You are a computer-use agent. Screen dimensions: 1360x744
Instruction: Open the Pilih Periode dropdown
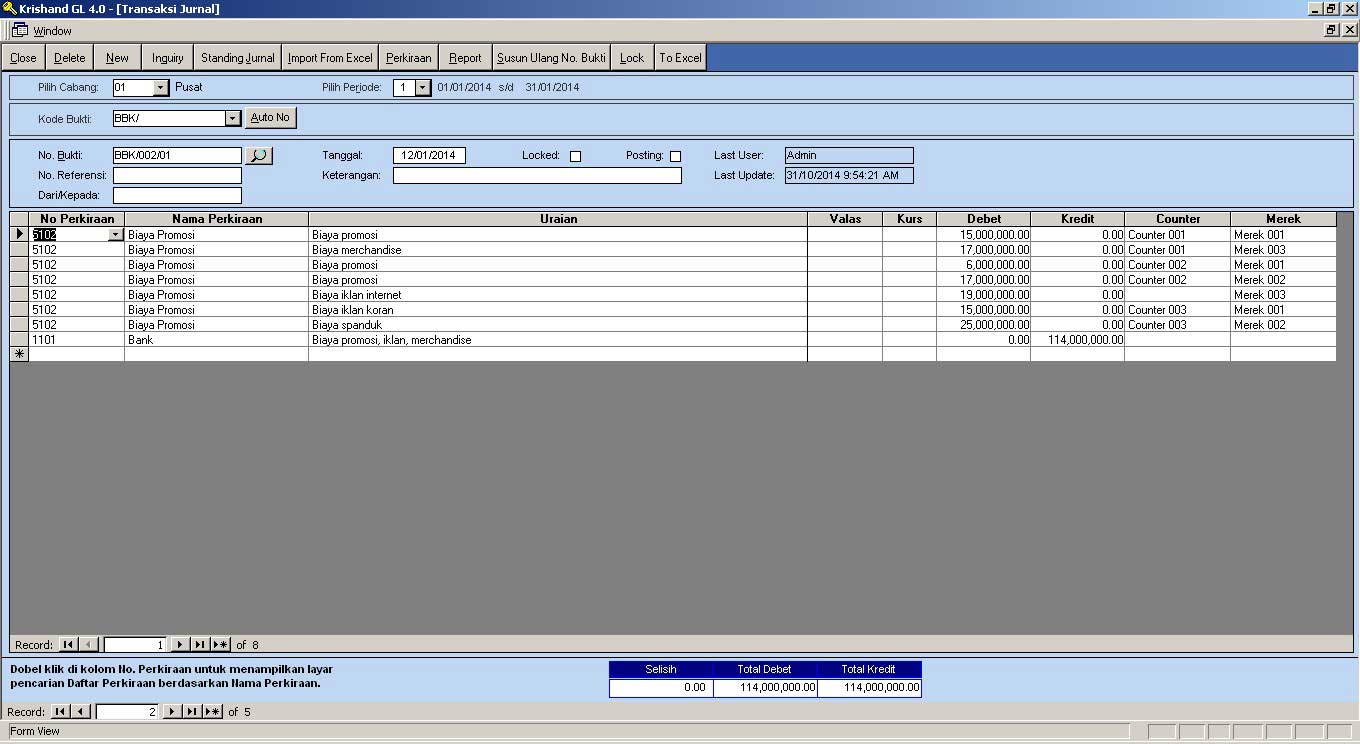pyautogui.click(x=423, y=88)
